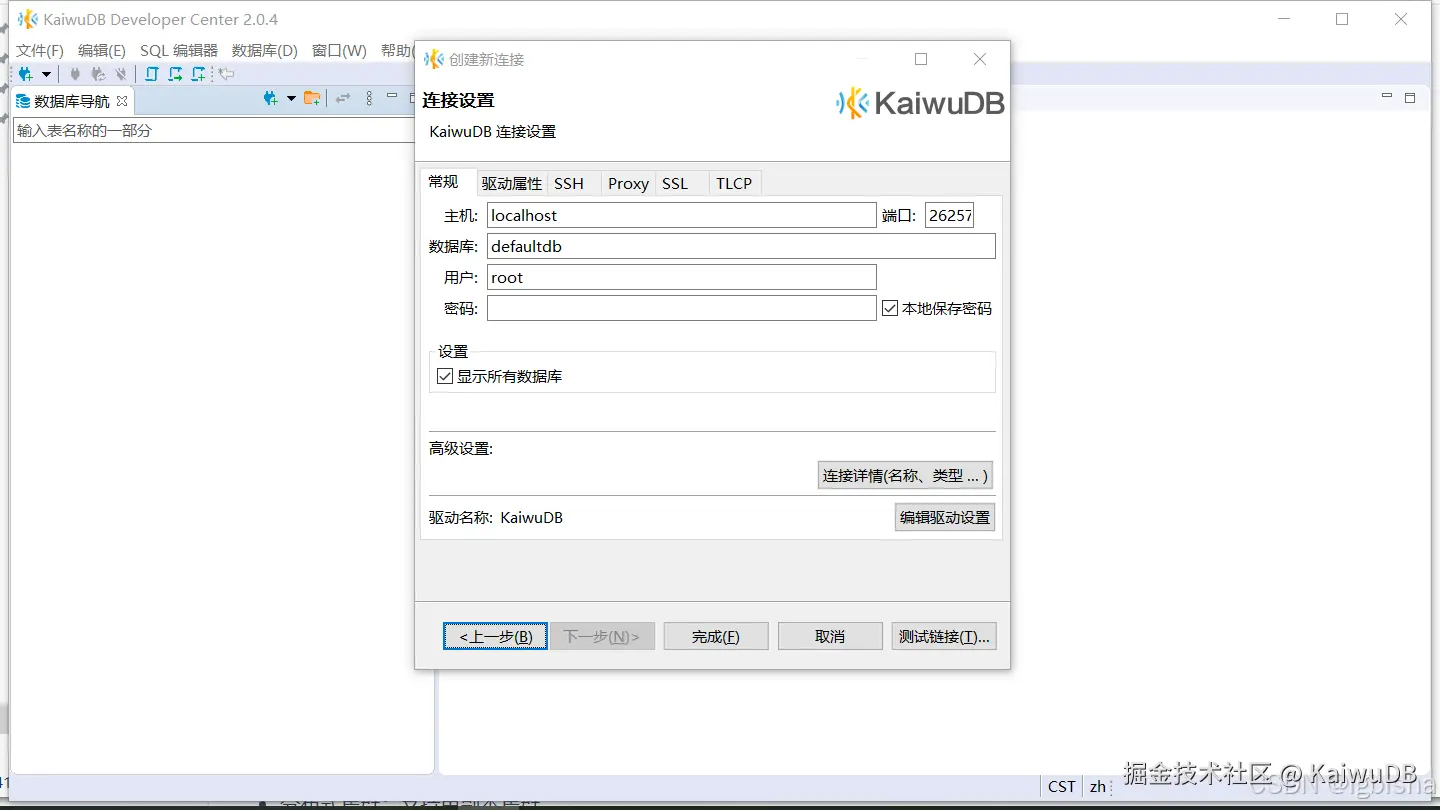Click the grayed Connect plug icon in toolbar
This screenshot has width=1440, height=810.
click(75, 74)
